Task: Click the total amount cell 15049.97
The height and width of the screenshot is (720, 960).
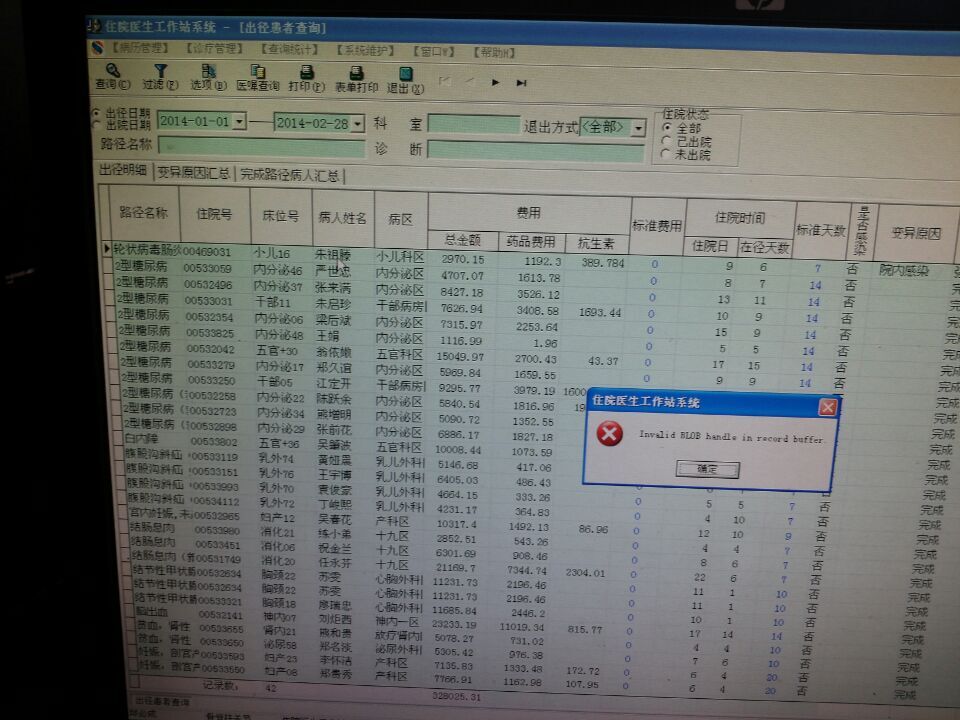Action: tap(460, 356)
